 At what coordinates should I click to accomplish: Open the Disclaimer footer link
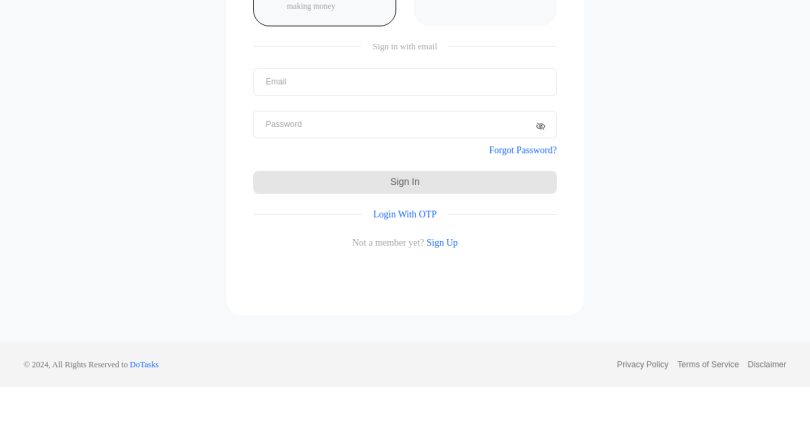pos(767,365)
